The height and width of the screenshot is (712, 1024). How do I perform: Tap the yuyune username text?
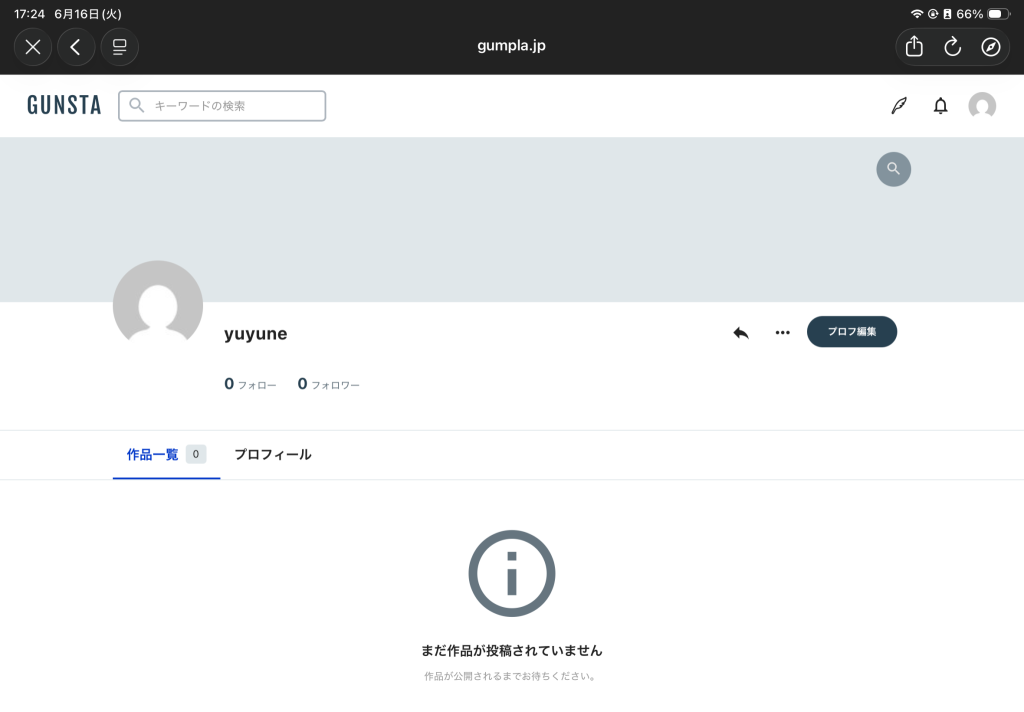(255, 334)
